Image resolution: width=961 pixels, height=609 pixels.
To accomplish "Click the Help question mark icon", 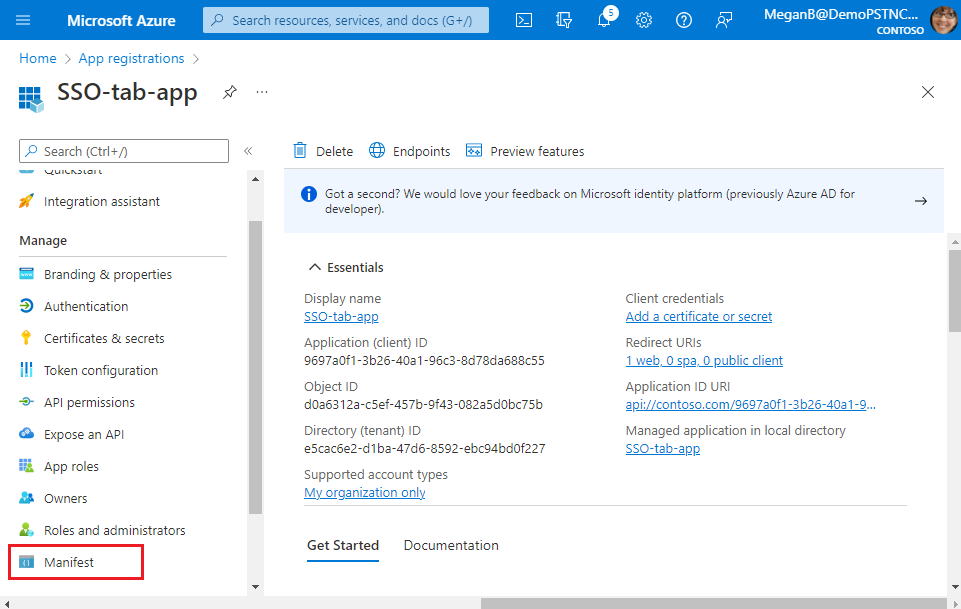I will coord(684,20).
